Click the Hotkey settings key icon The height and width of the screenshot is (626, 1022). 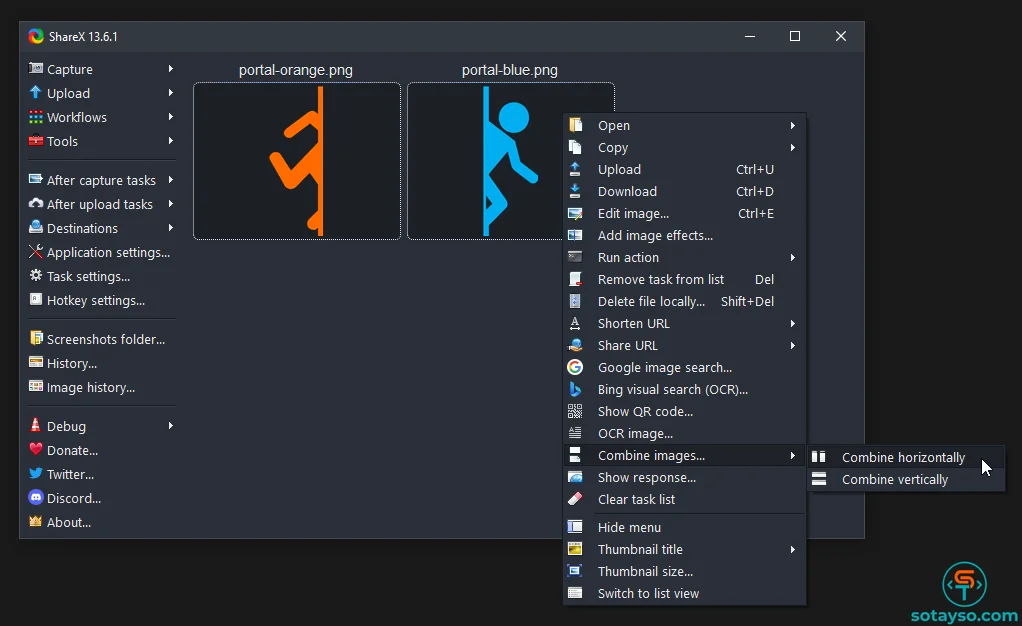point(36,300)
